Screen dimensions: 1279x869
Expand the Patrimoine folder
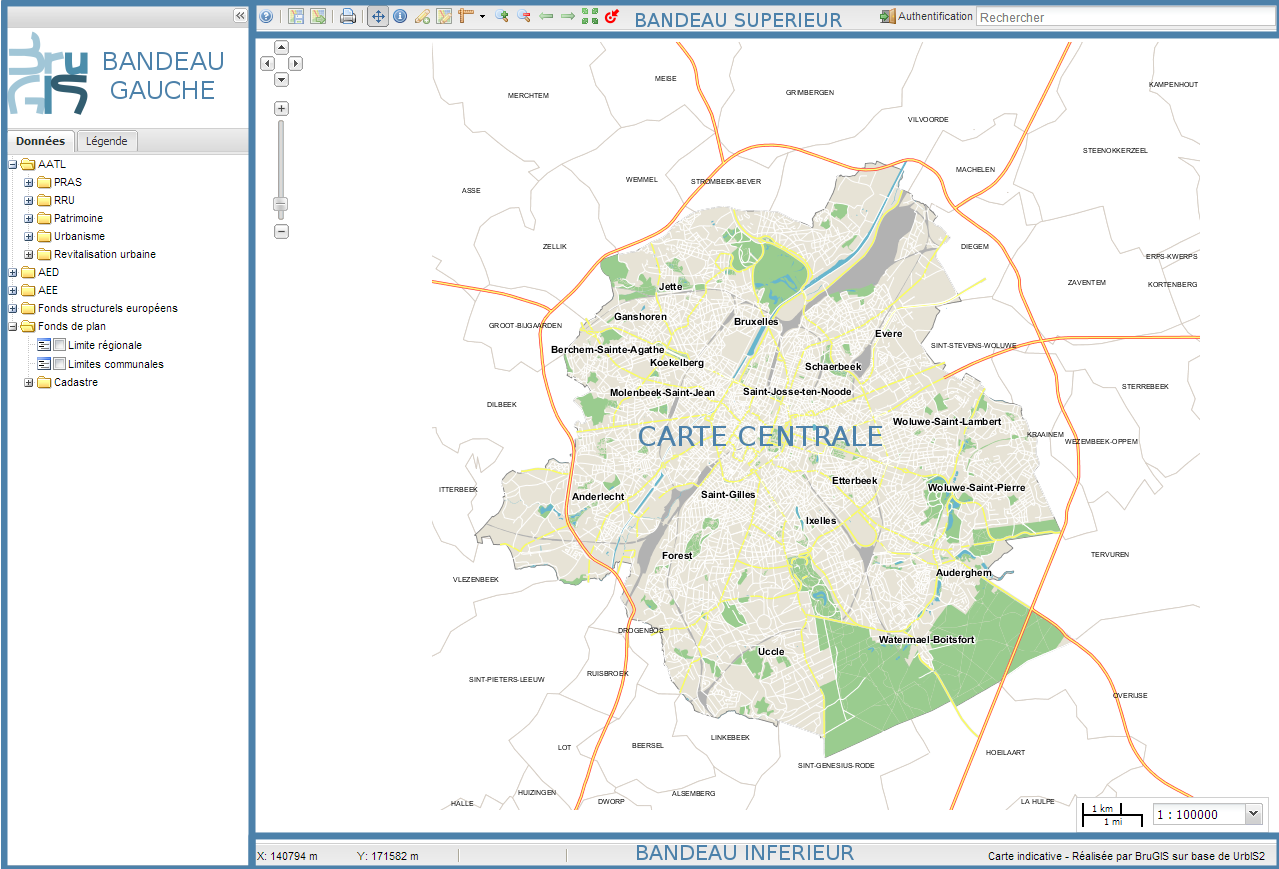[27, 218]
